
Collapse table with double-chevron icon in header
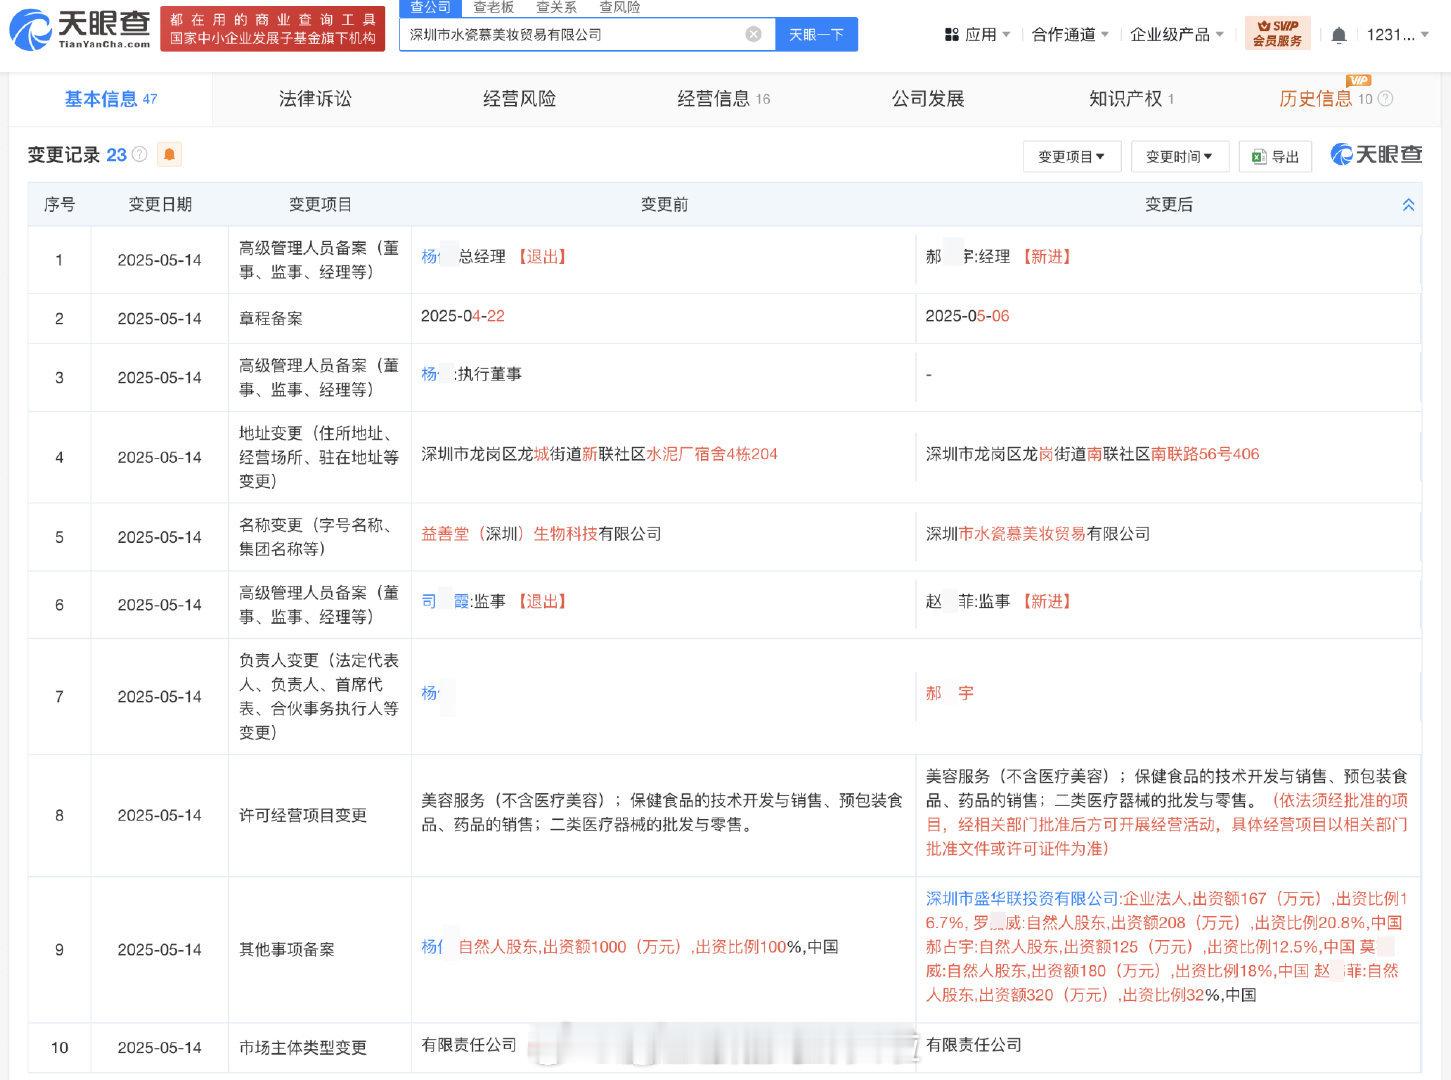pyautogui.click(x=1408, y=205)
